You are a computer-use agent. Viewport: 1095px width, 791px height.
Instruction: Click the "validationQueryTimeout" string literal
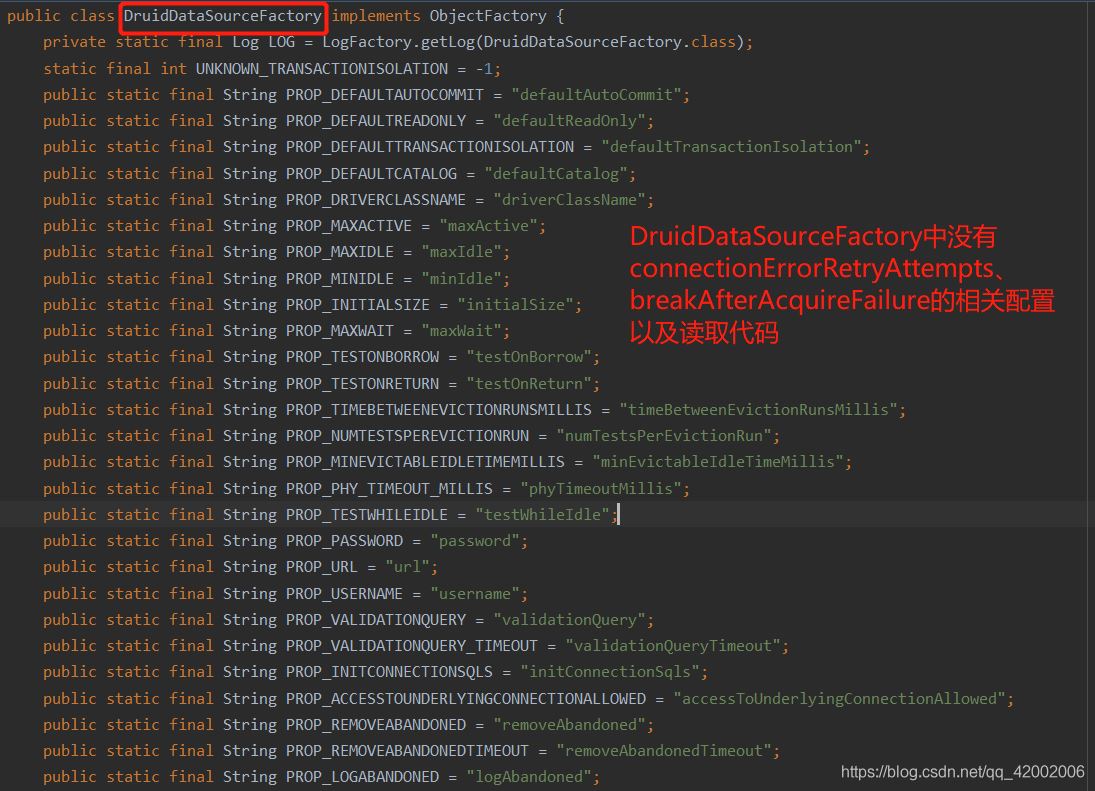[x=673, y=646]
